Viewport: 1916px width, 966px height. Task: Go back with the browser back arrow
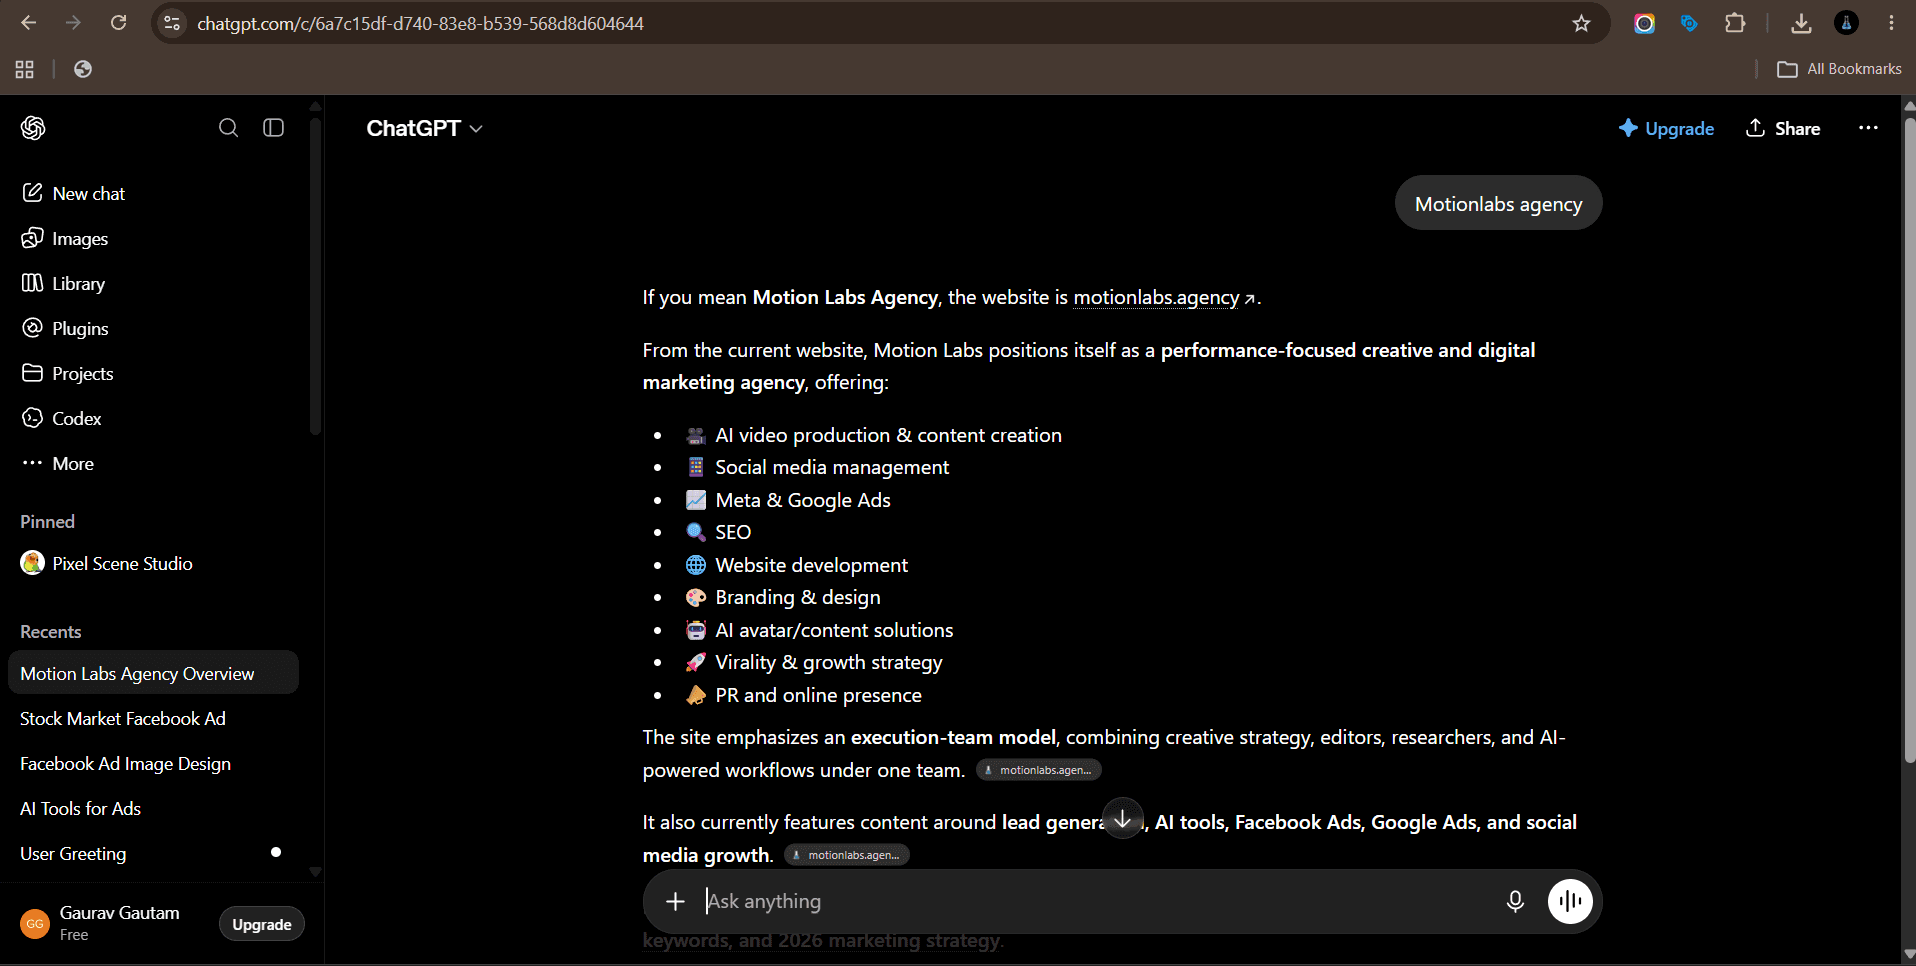click(x=28, y=23)
